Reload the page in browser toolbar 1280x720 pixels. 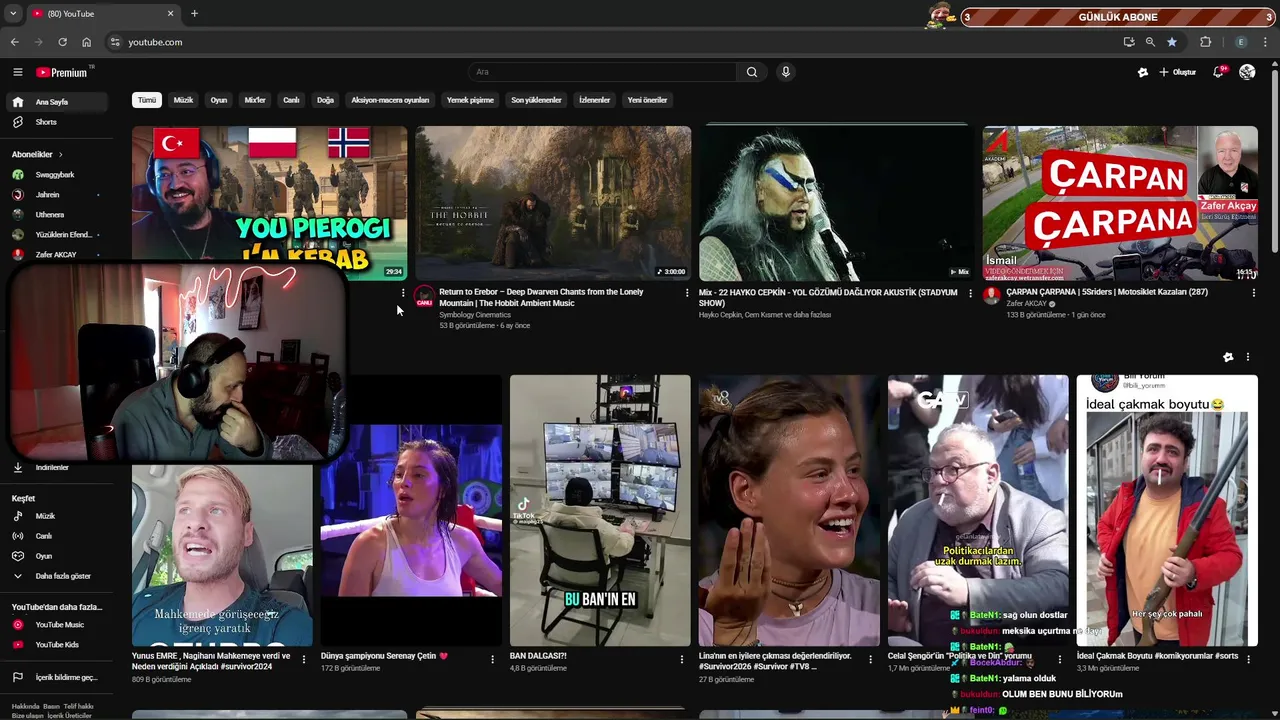62,42
